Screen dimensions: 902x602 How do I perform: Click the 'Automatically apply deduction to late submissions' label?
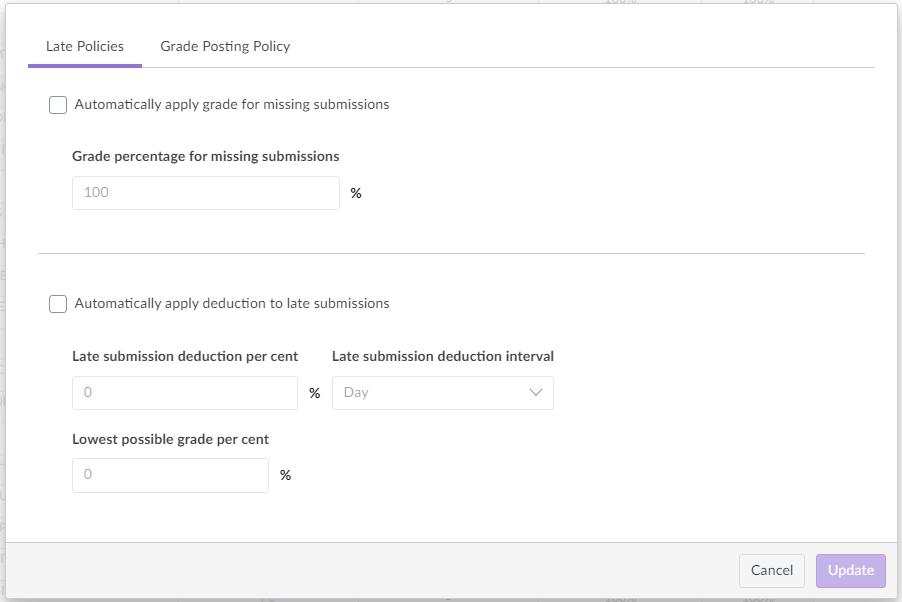[x=232, y=303]
